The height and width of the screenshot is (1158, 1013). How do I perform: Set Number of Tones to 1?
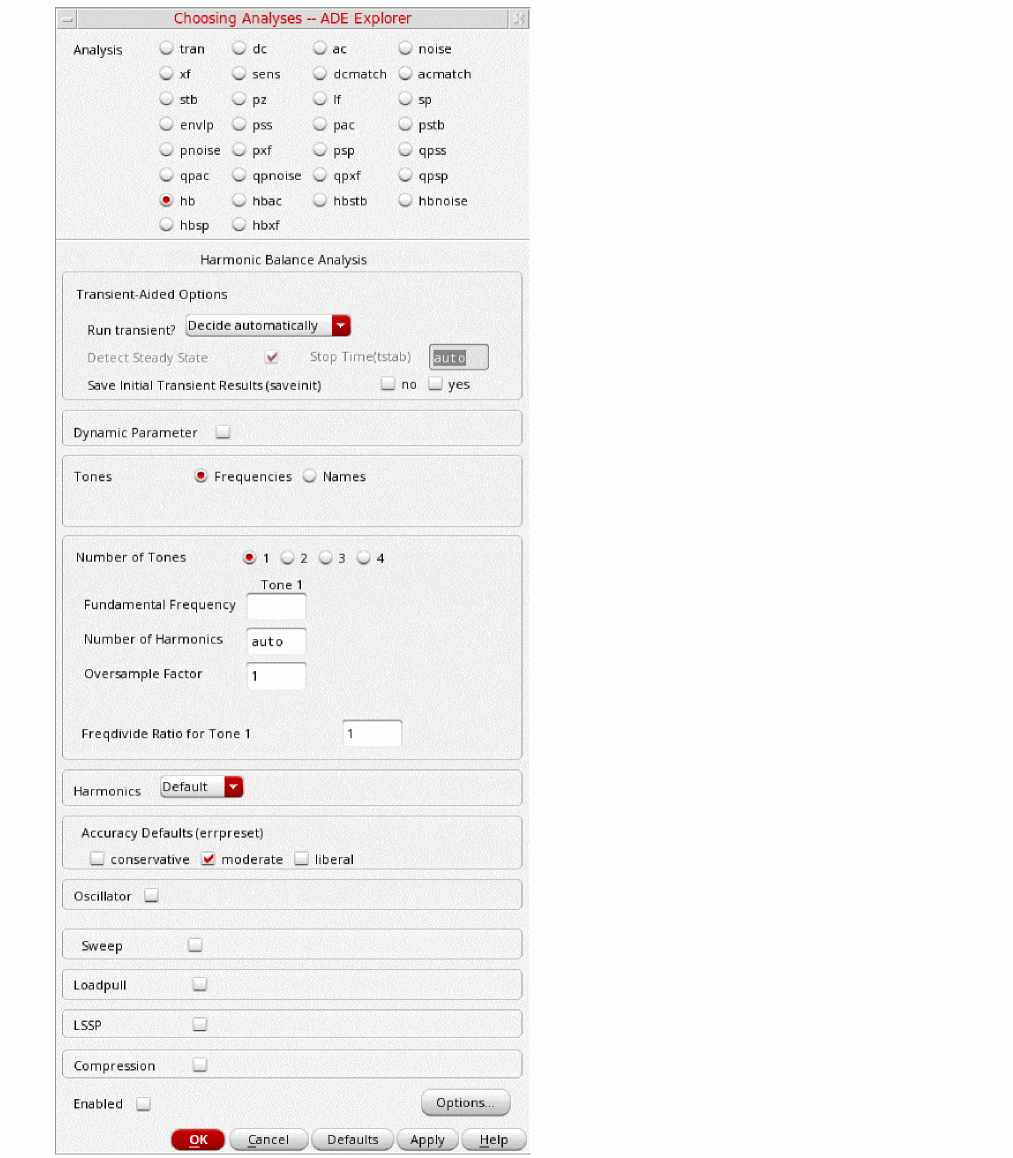pos(250,558)
